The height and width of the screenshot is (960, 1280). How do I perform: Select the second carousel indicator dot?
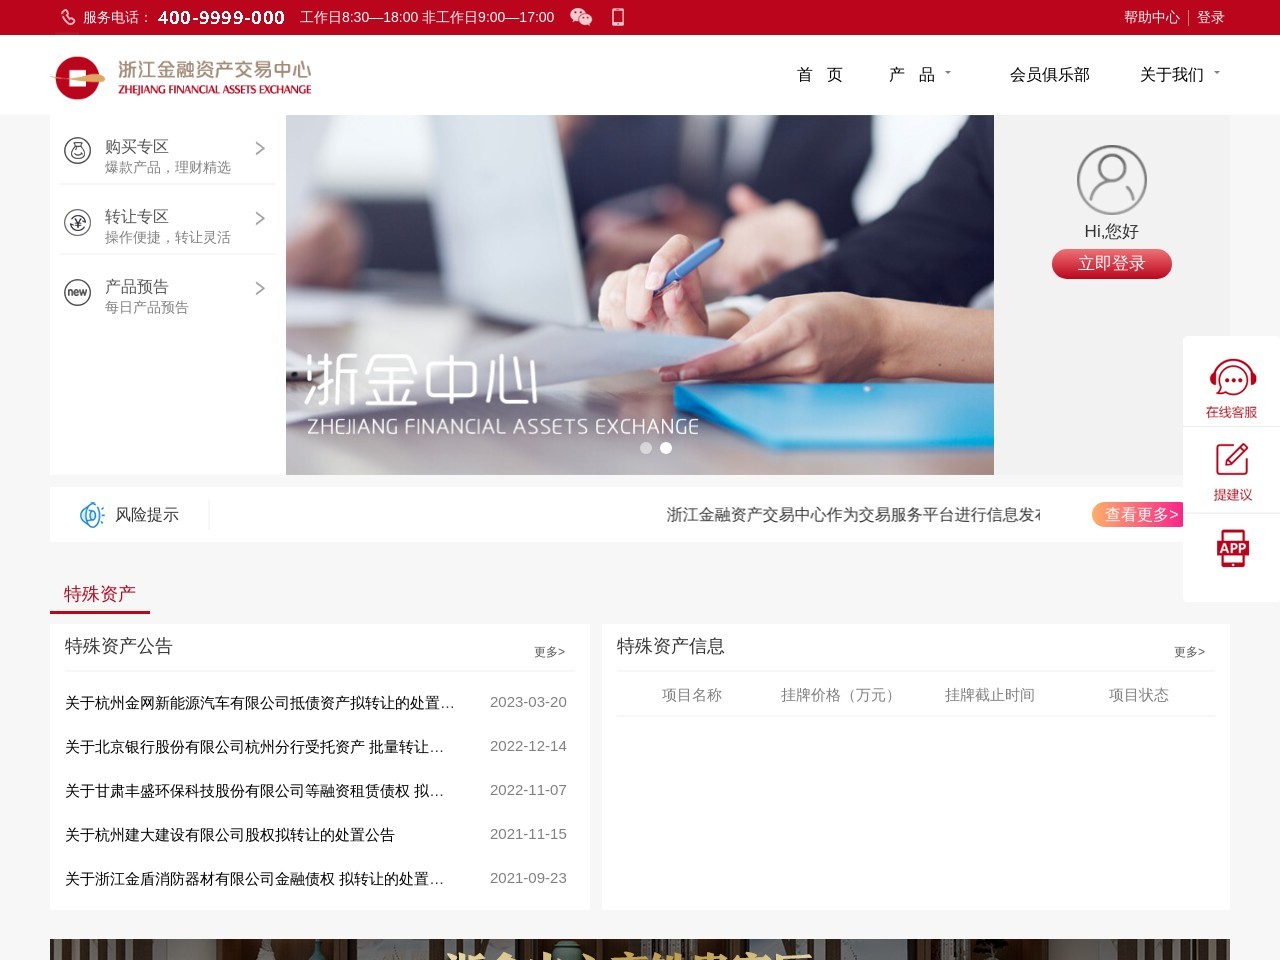pos(665,448)
